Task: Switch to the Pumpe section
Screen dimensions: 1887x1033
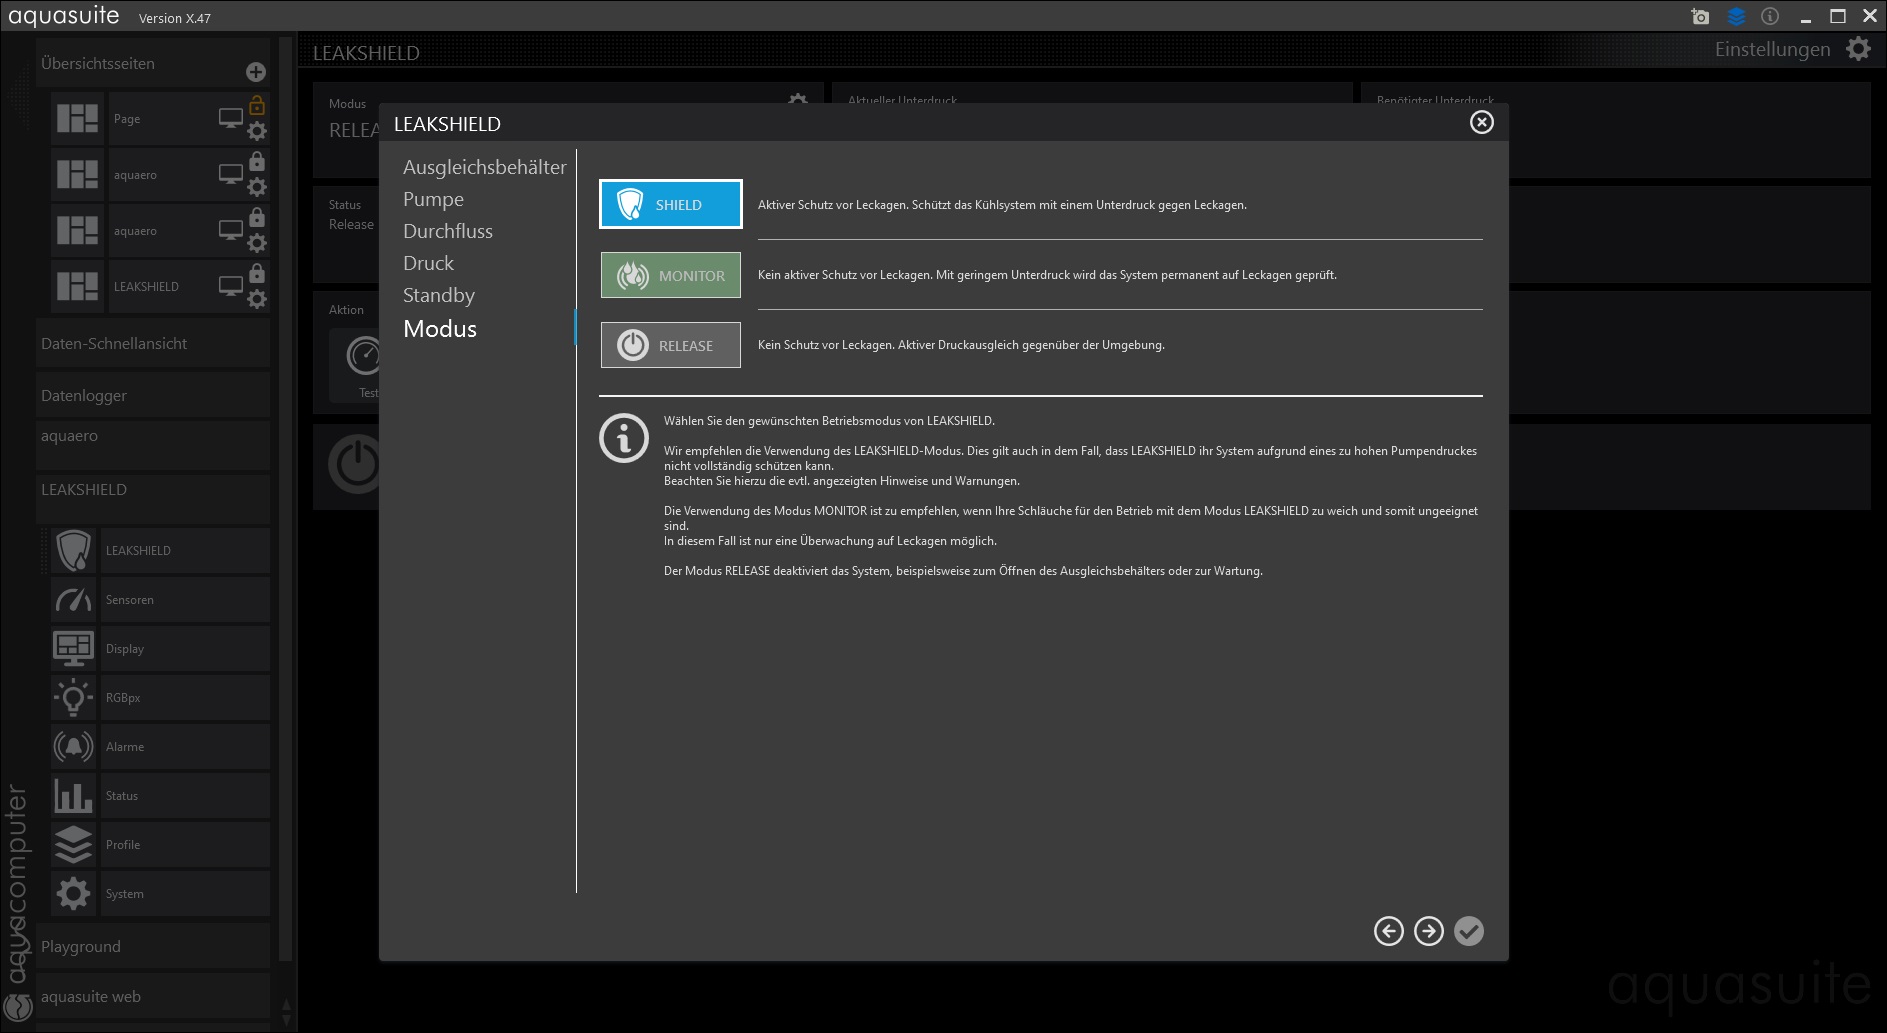Action: click(x=433, y=199)
